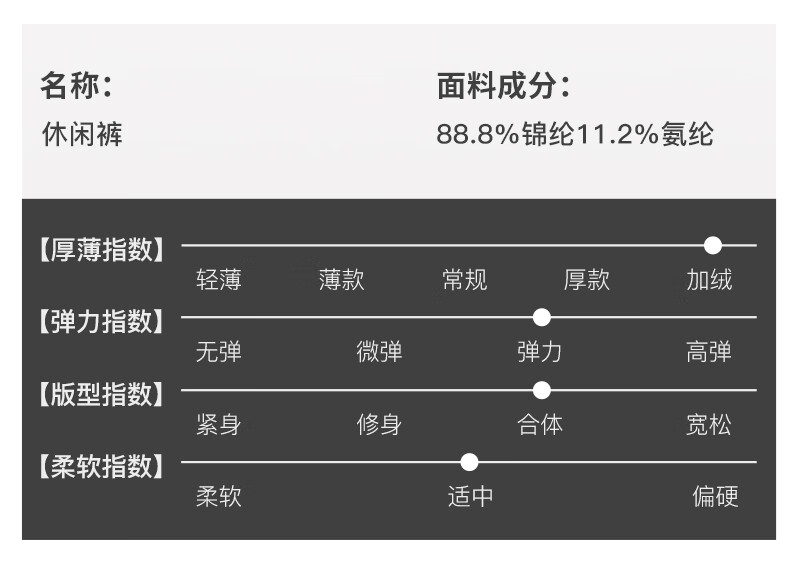Click the 弹力指数 slider handle
The image size is (790, 570).
[x=542, y=317]
